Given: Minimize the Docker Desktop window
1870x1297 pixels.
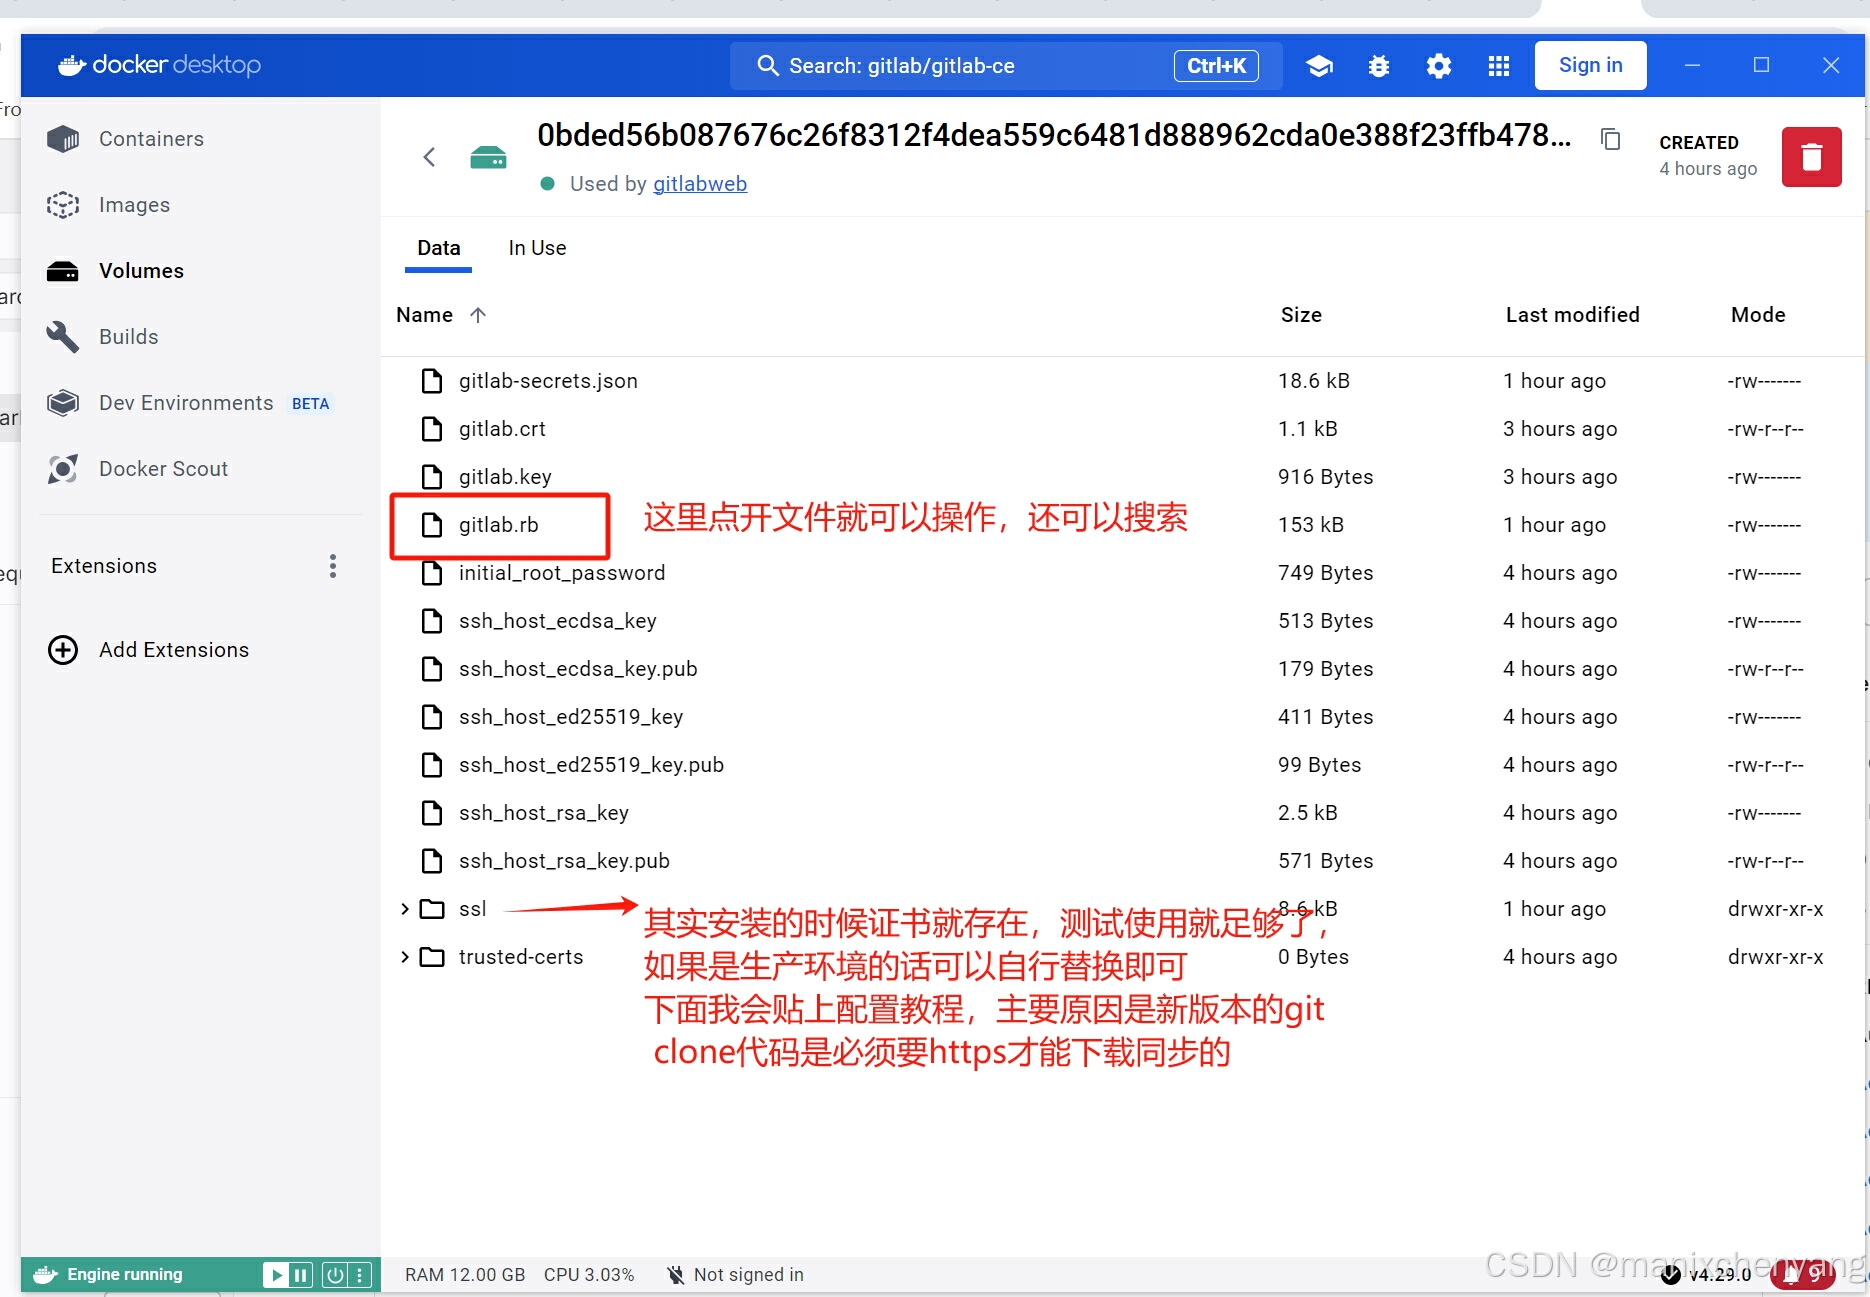Looking at the screenshot, I should click(1692, 65).
